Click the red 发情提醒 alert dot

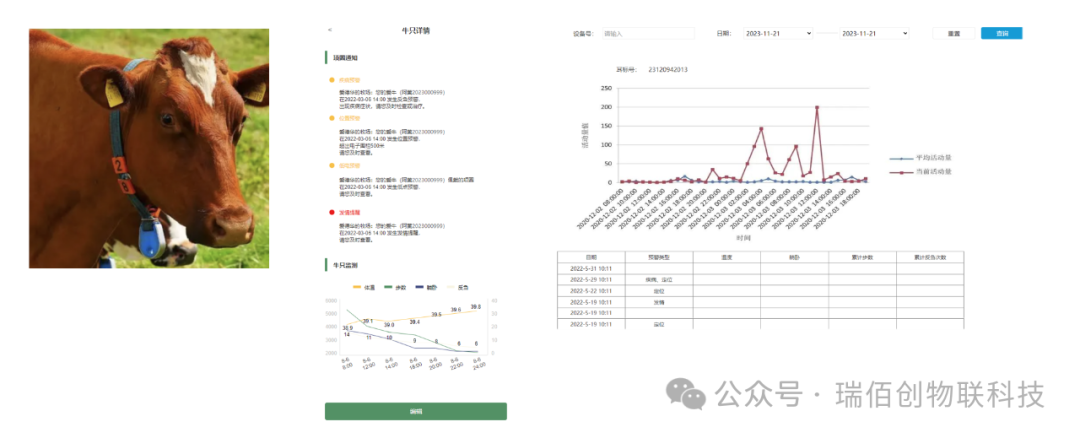[332, 212]
